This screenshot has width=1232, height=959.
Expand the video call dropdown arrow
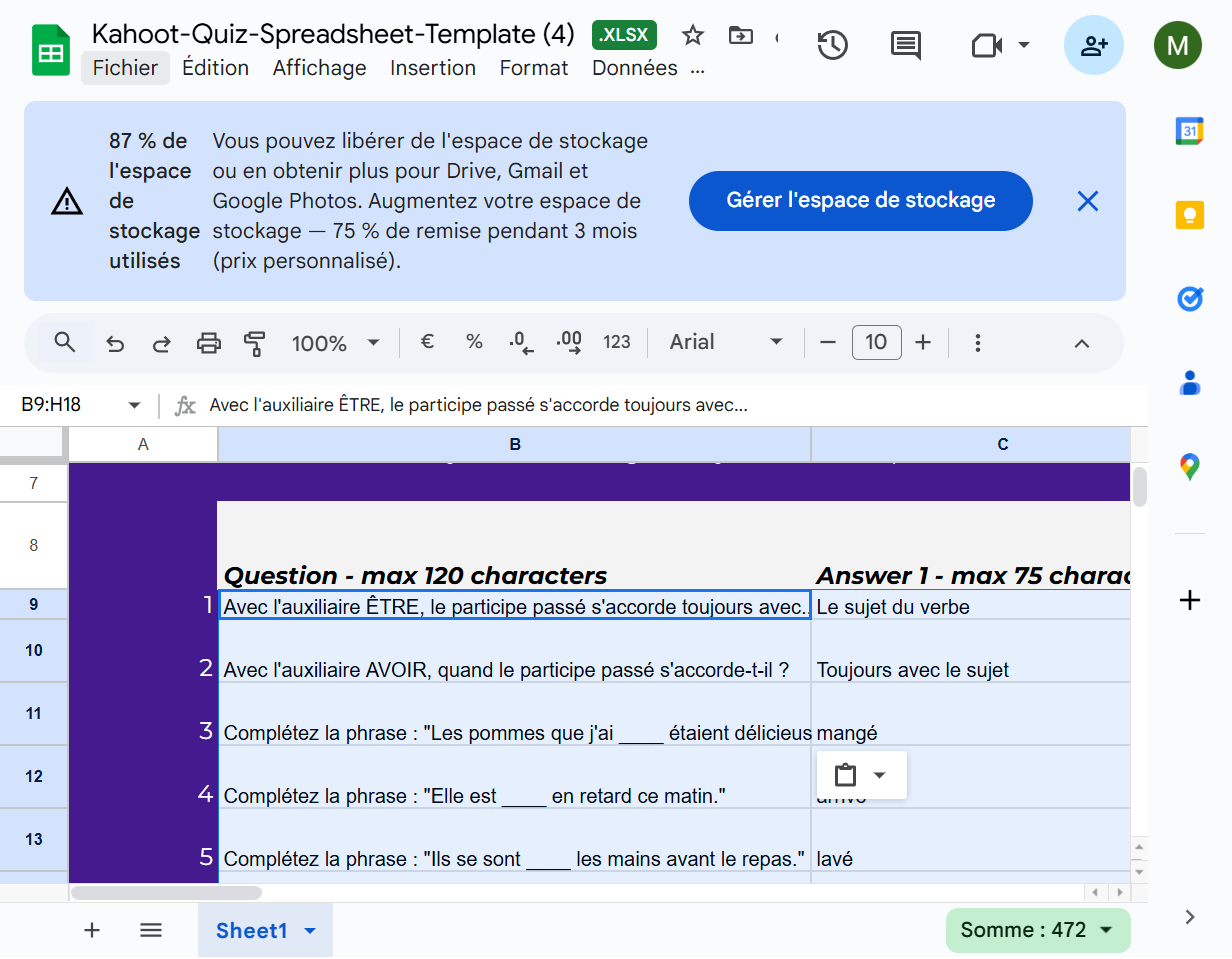1023,45
